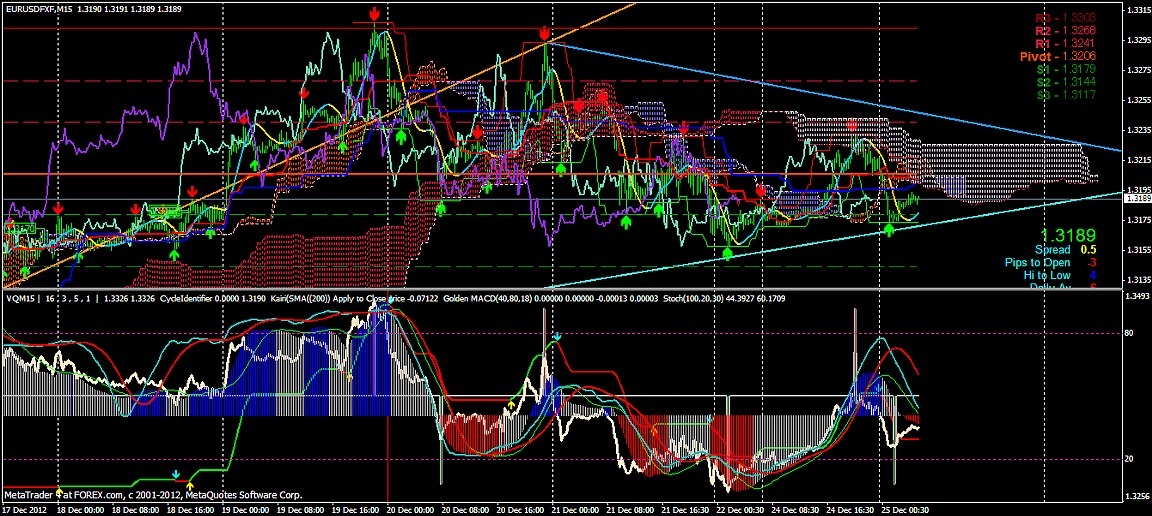Click the topmost red sell arrow near 19 Dec 16:00
The image size is (1152, 516).
coord(373,14)
